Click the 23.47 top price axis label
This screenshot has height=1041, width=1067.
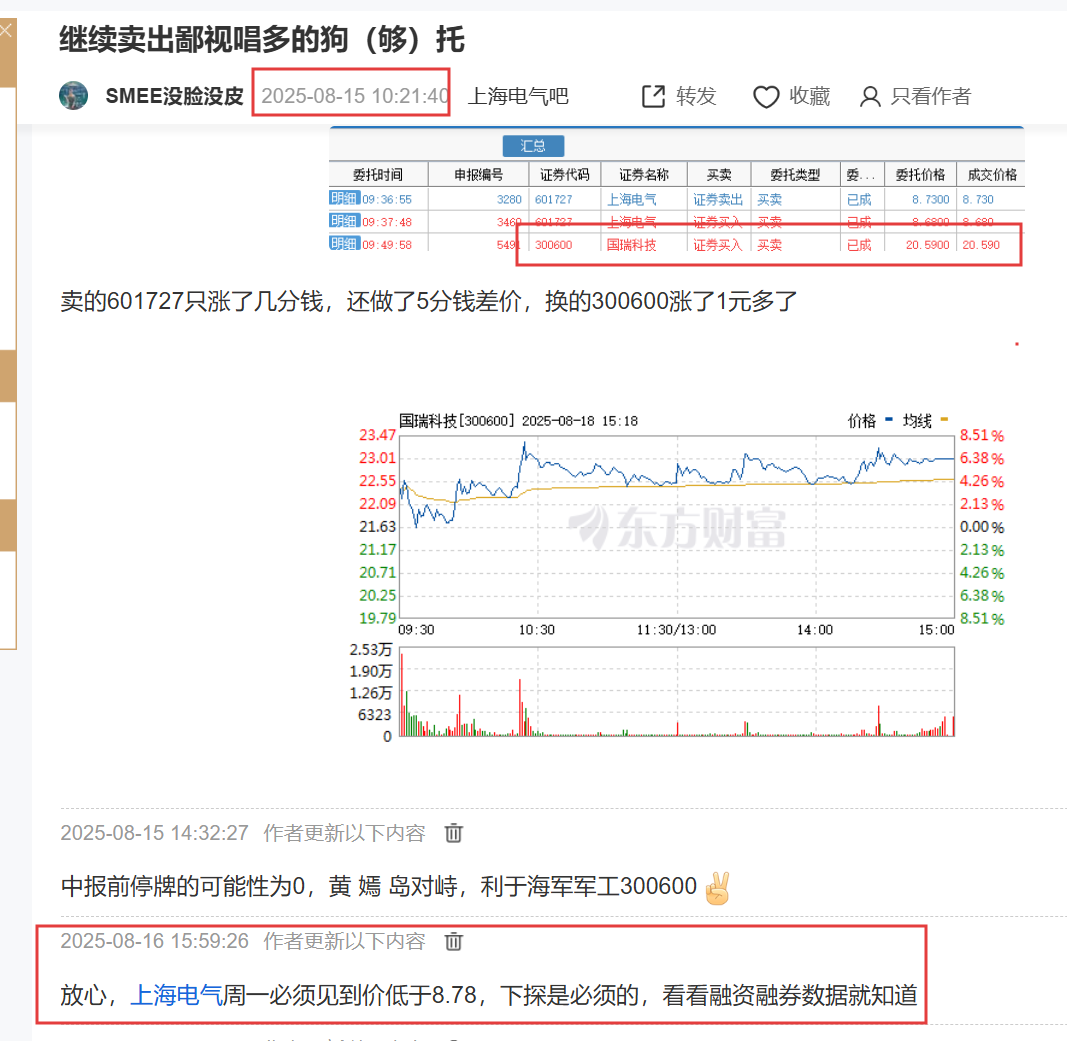[x=377, y=435]
